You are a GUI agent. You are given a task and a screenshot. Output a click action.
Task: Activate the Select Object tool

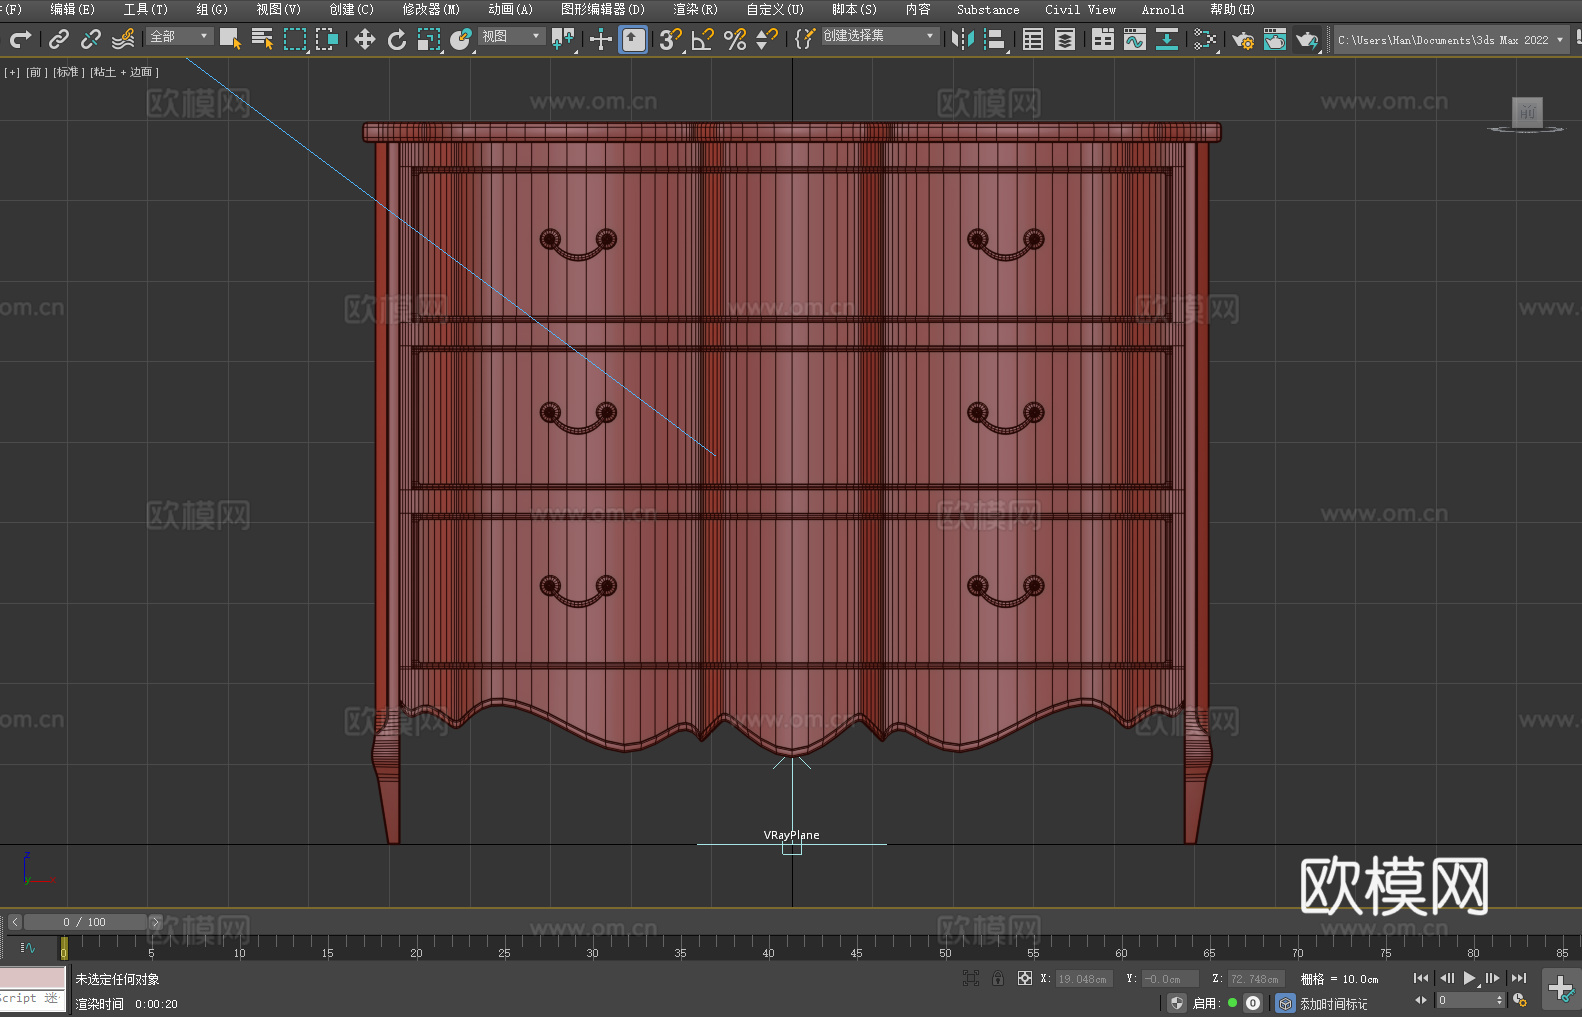230,39
